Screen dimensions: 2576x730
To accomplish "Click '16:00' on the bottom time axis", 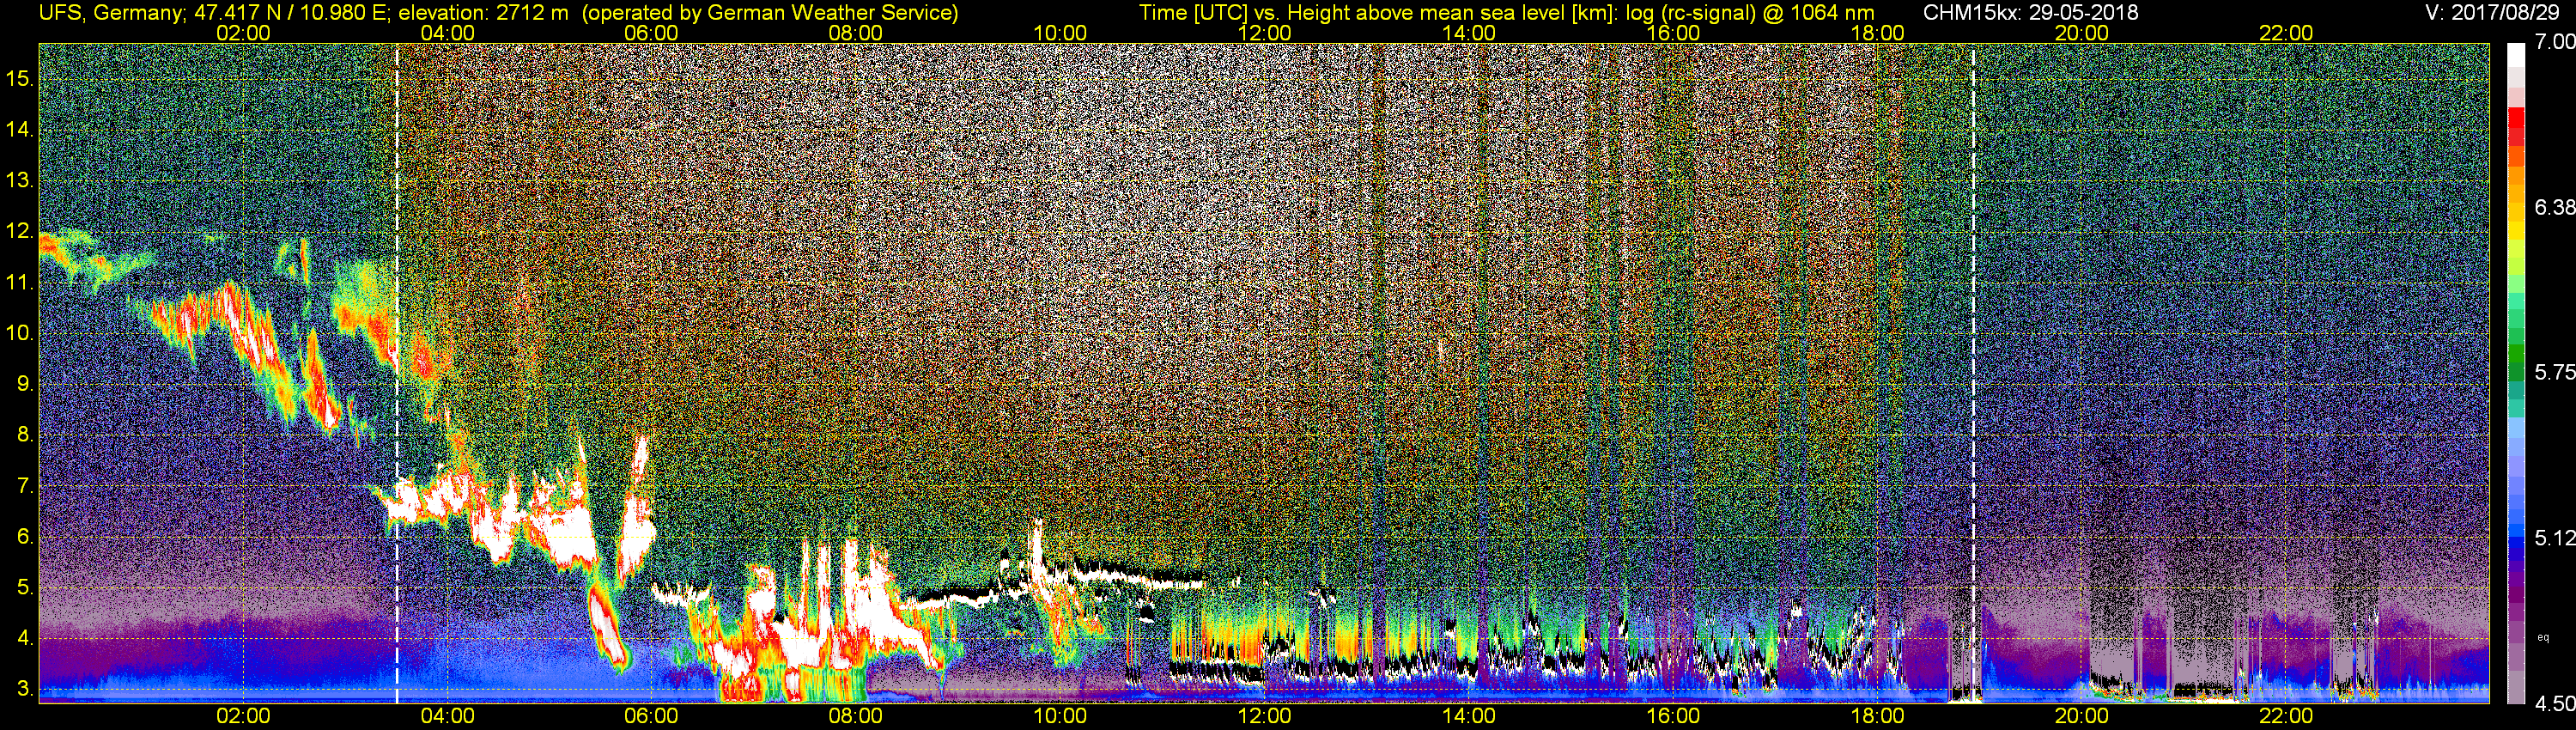I will 1673,716.
